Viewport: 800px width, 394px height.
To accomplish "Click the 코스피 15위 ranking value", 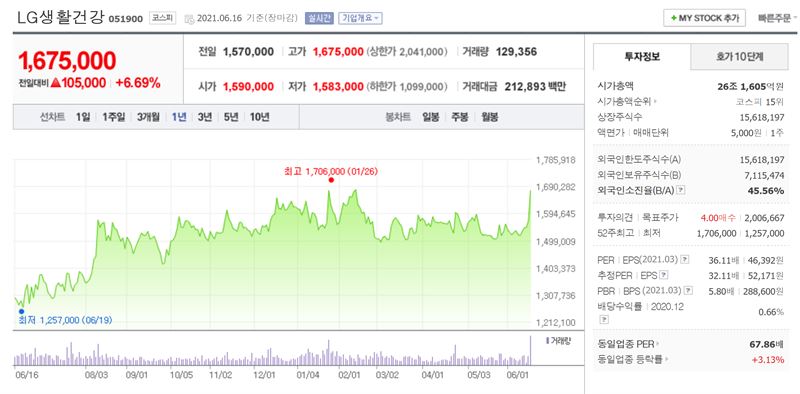I will (760, 102).
